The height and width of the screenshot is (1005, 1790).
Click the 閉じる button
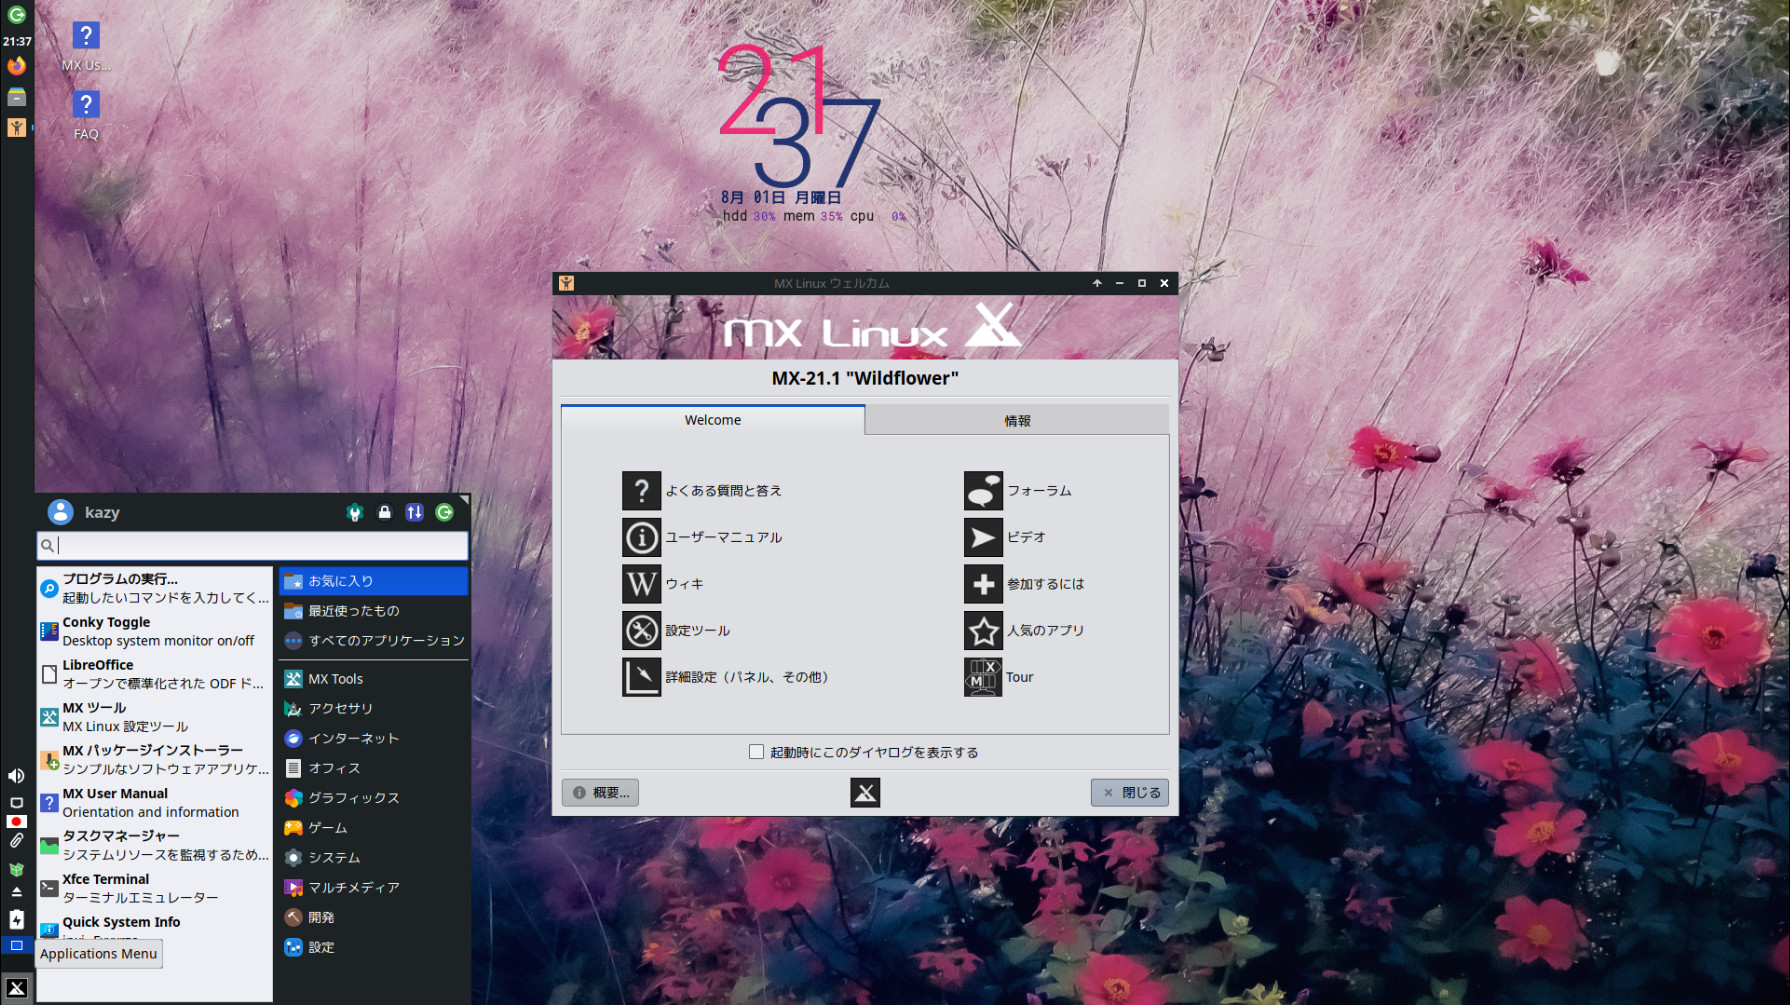(1130, 793)
